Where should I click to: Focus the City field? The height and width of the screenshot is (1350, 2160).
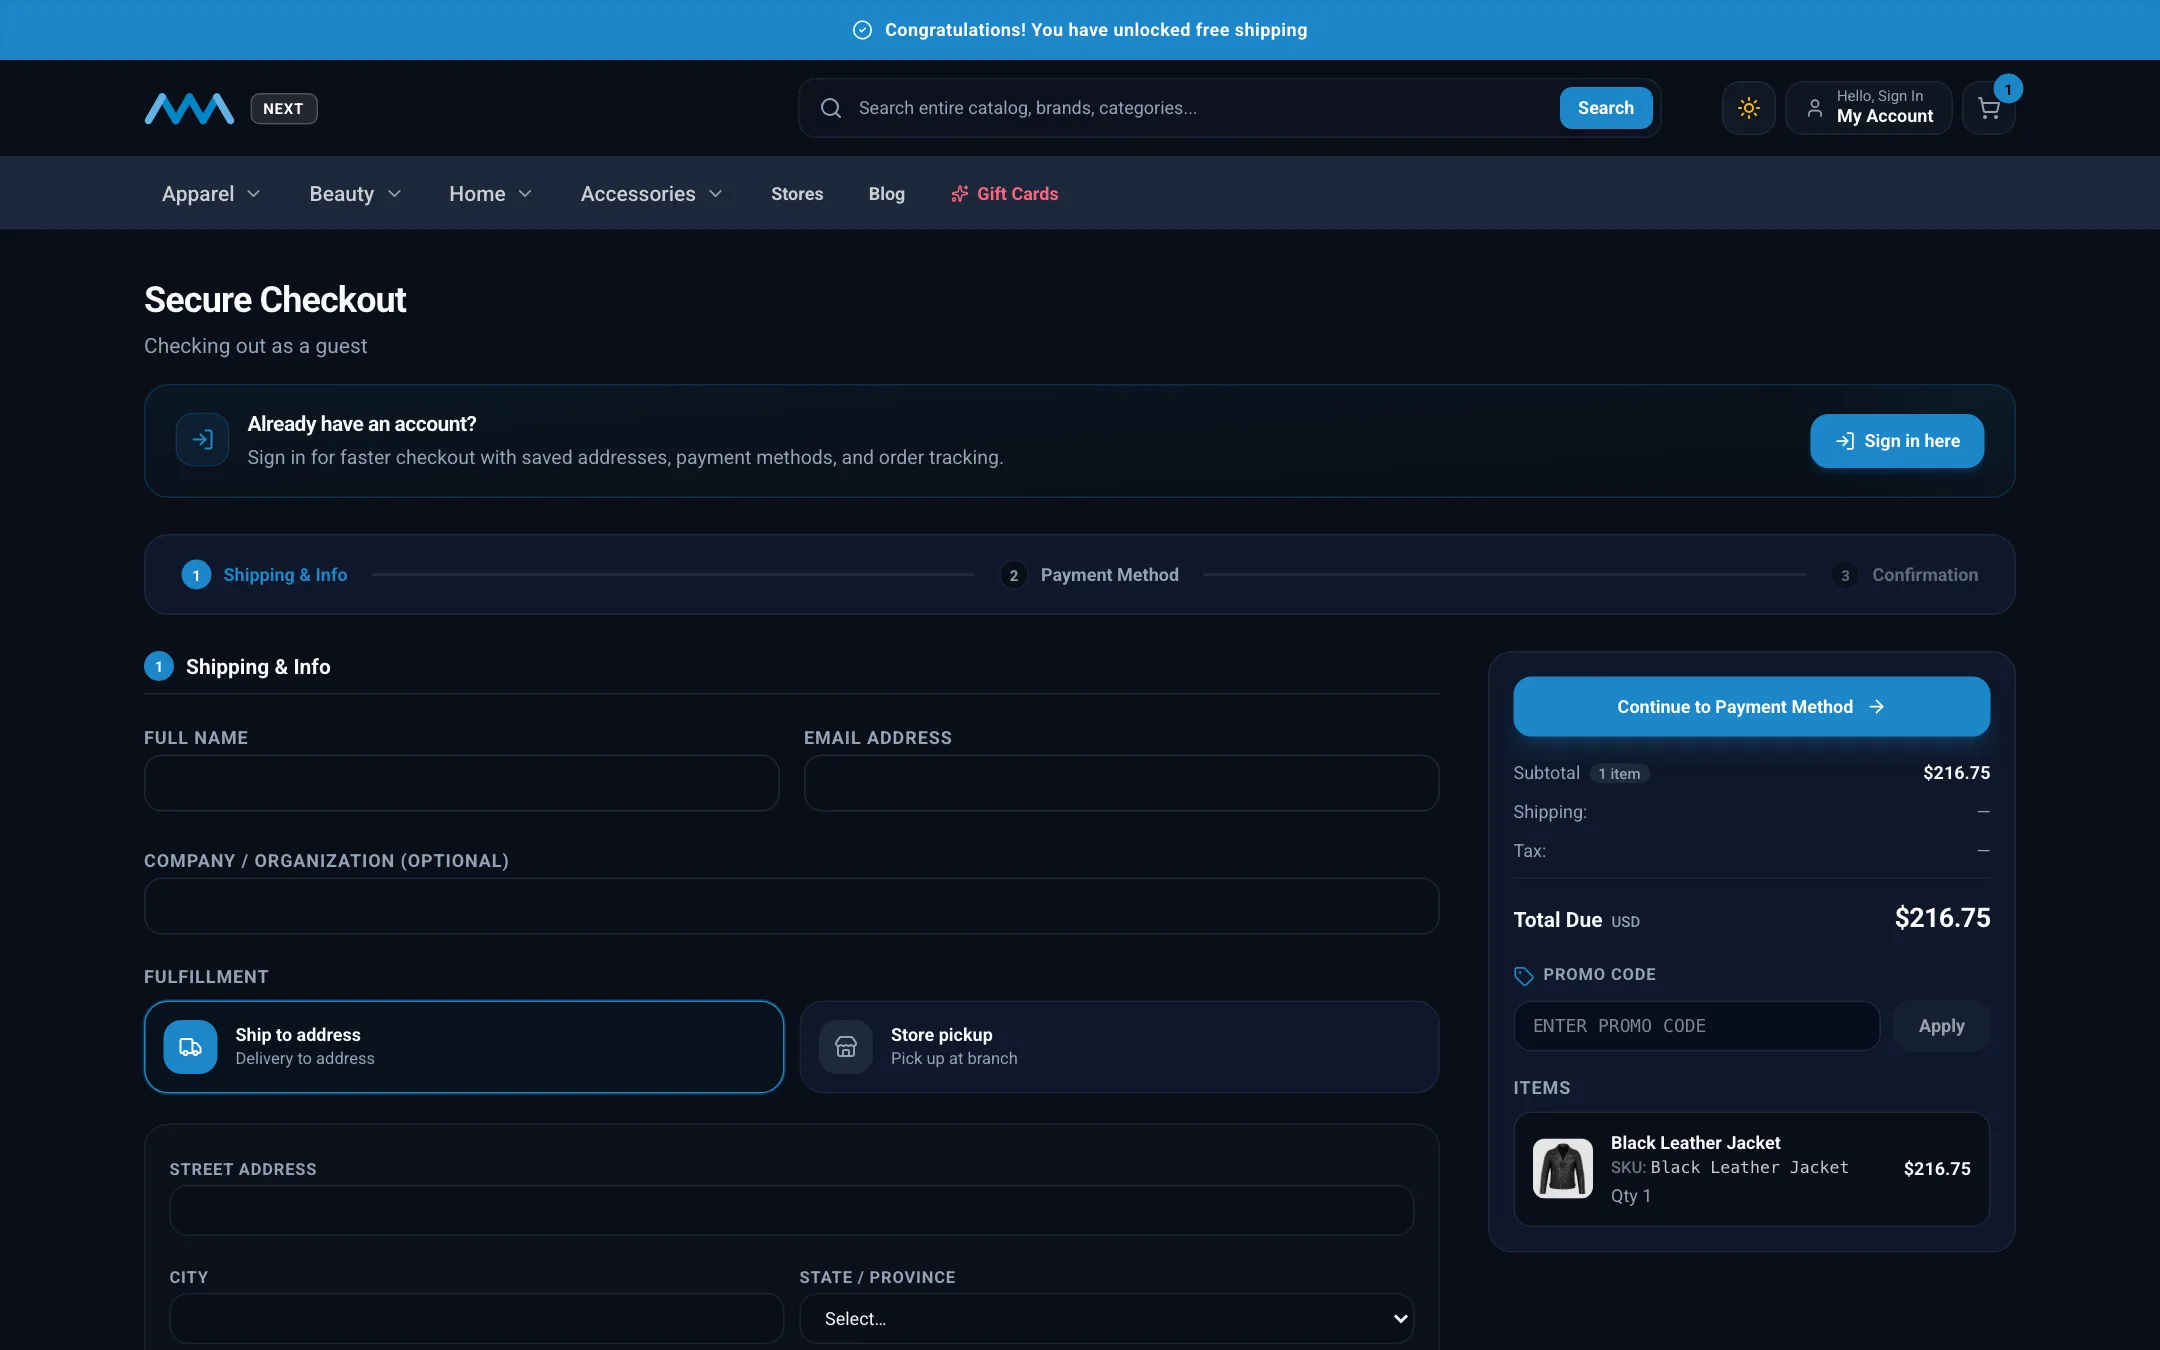tap(476, 1318)
